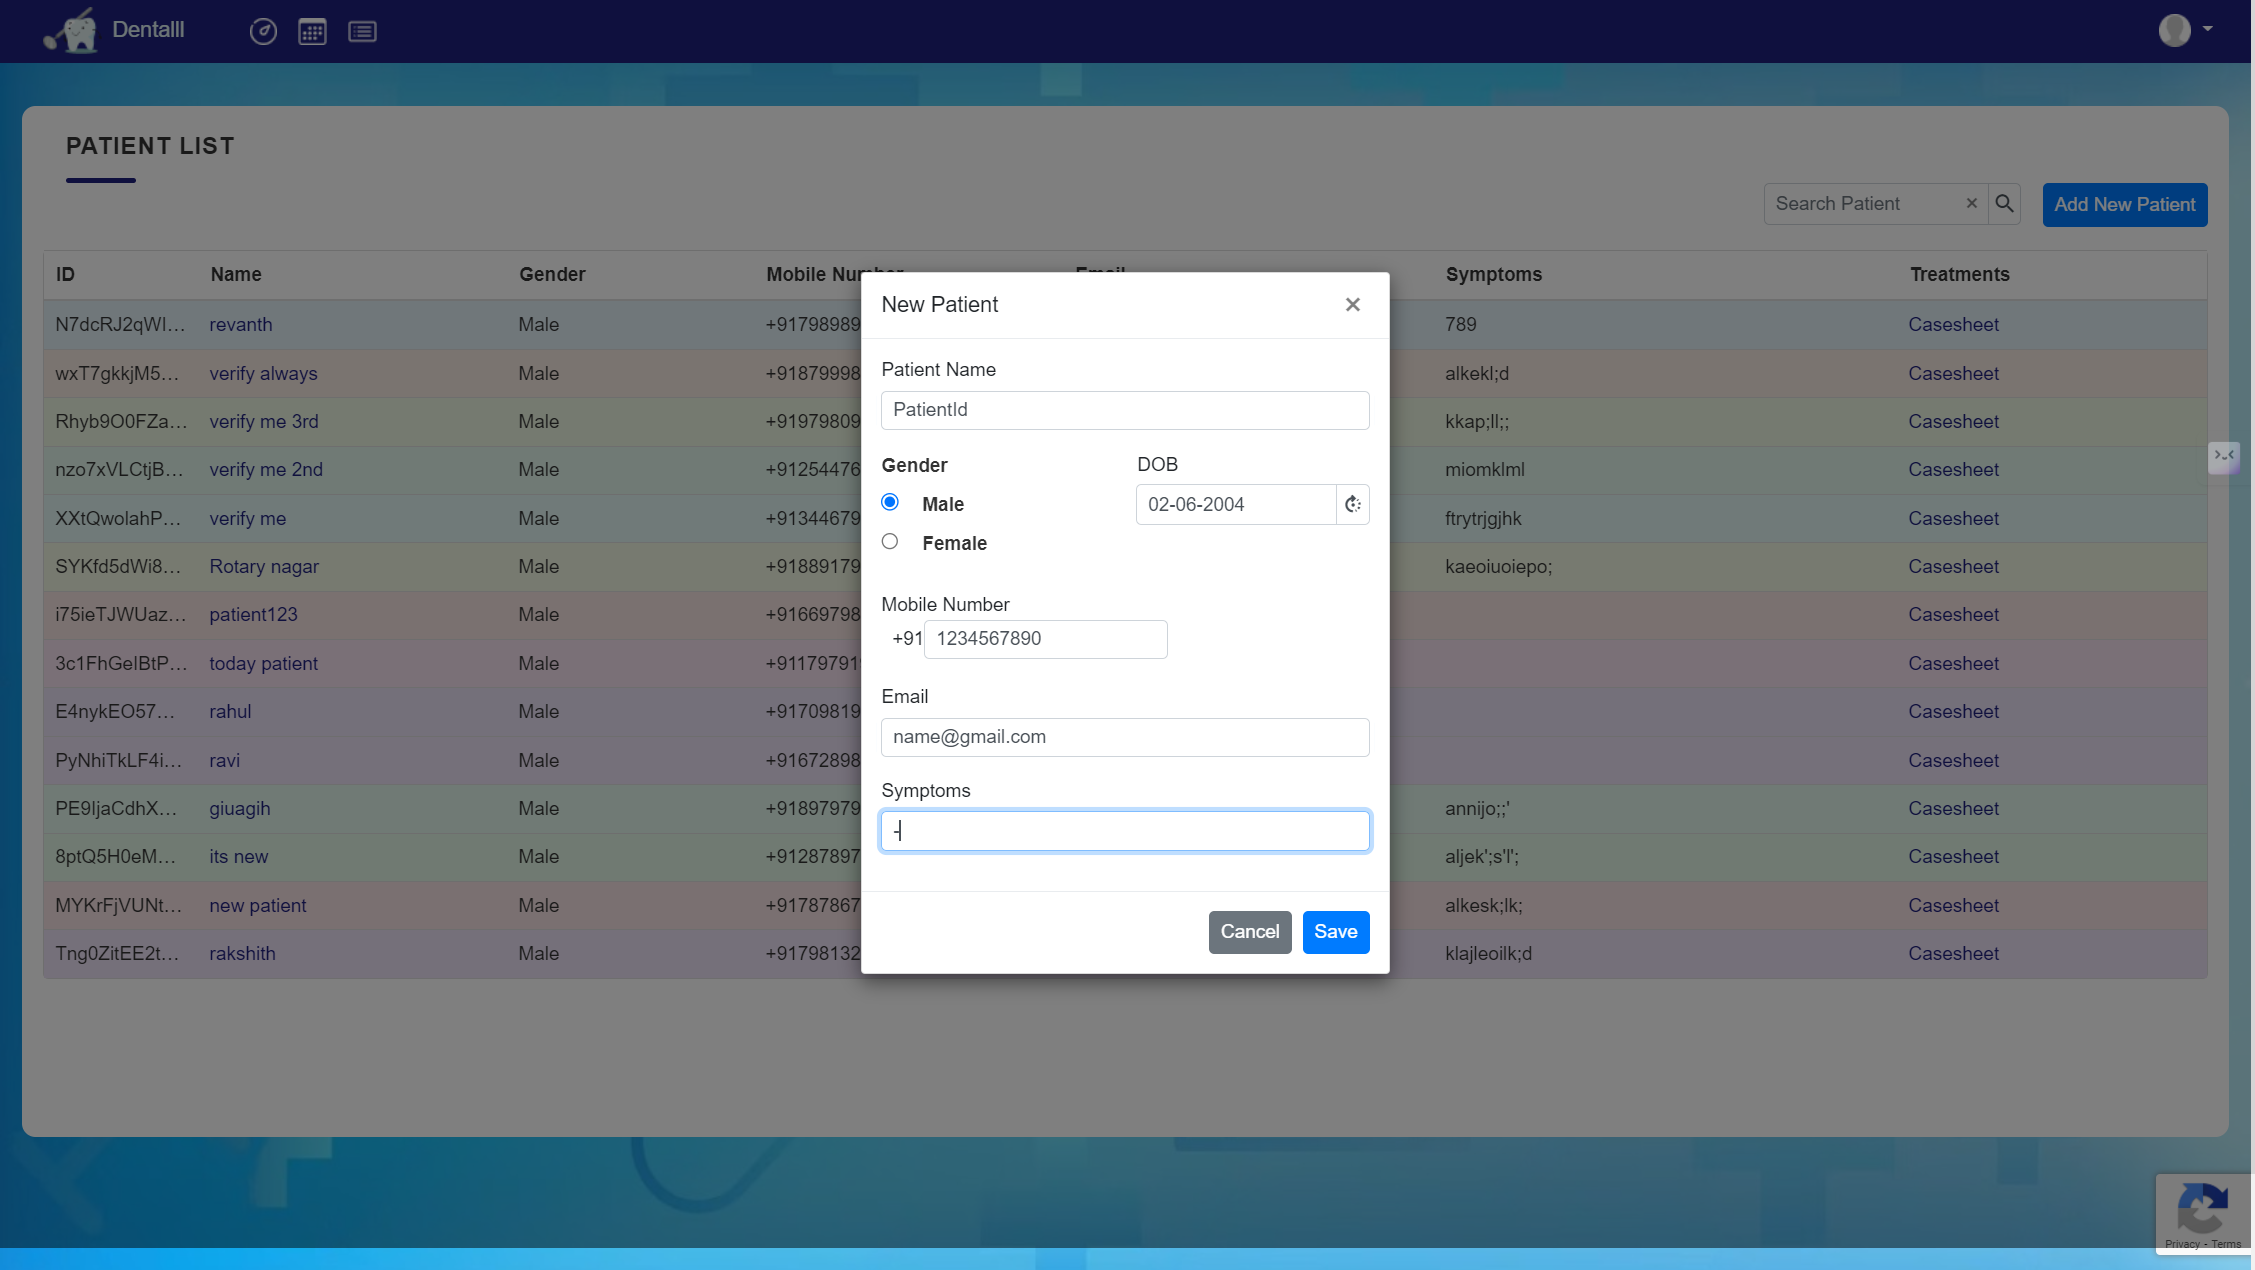This screenshot has height=1270, width=2255.
Task: Select the Female gender radio button
Action: point(890,542)
